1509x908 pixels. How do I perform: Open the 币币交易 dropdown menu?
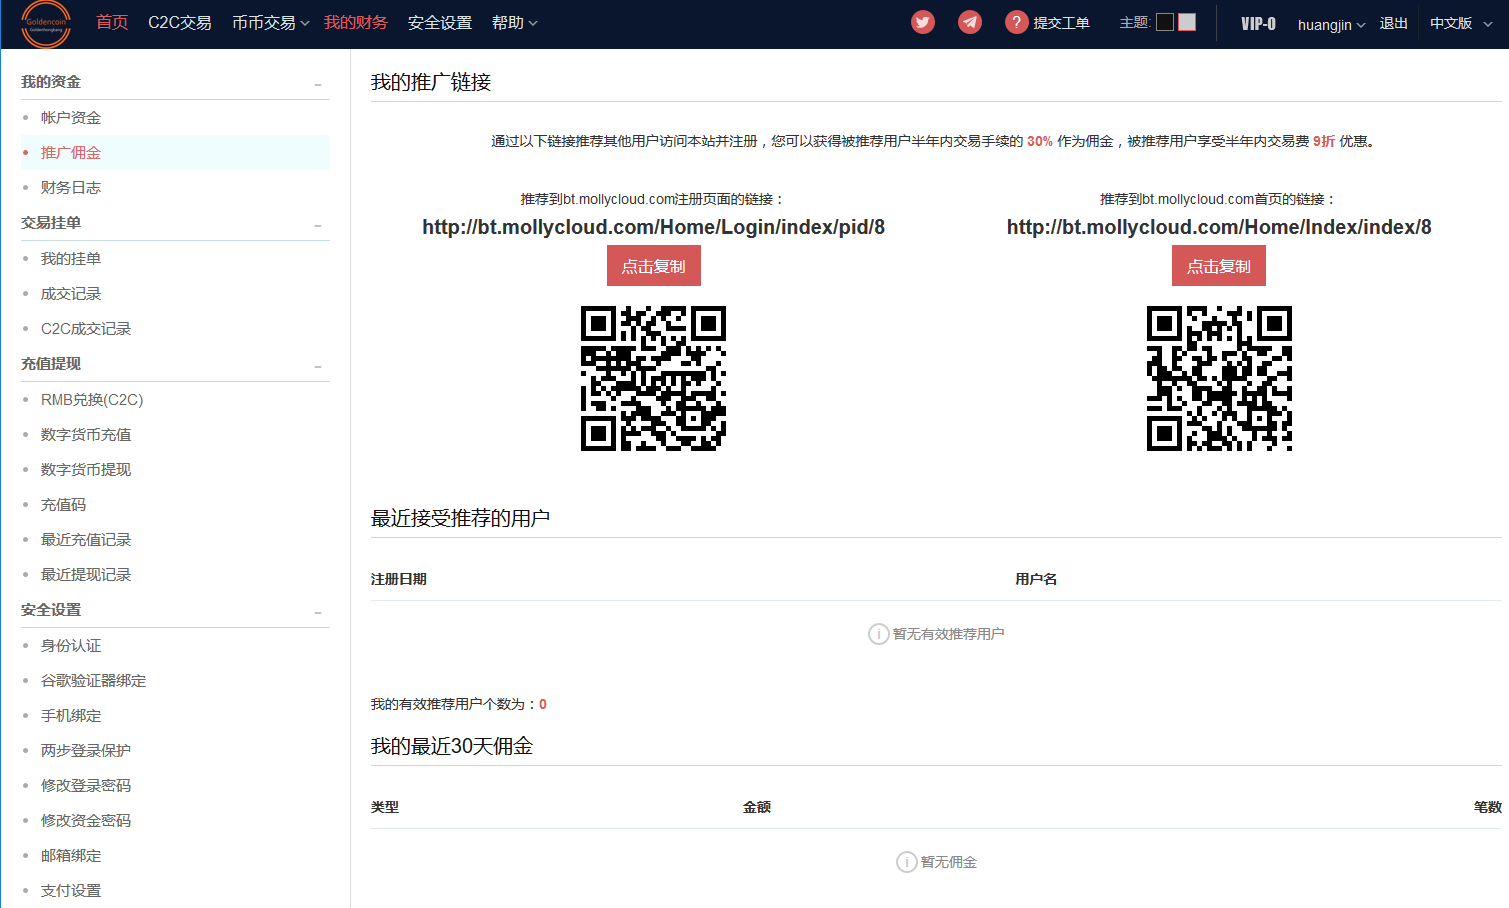click(270, 23)
